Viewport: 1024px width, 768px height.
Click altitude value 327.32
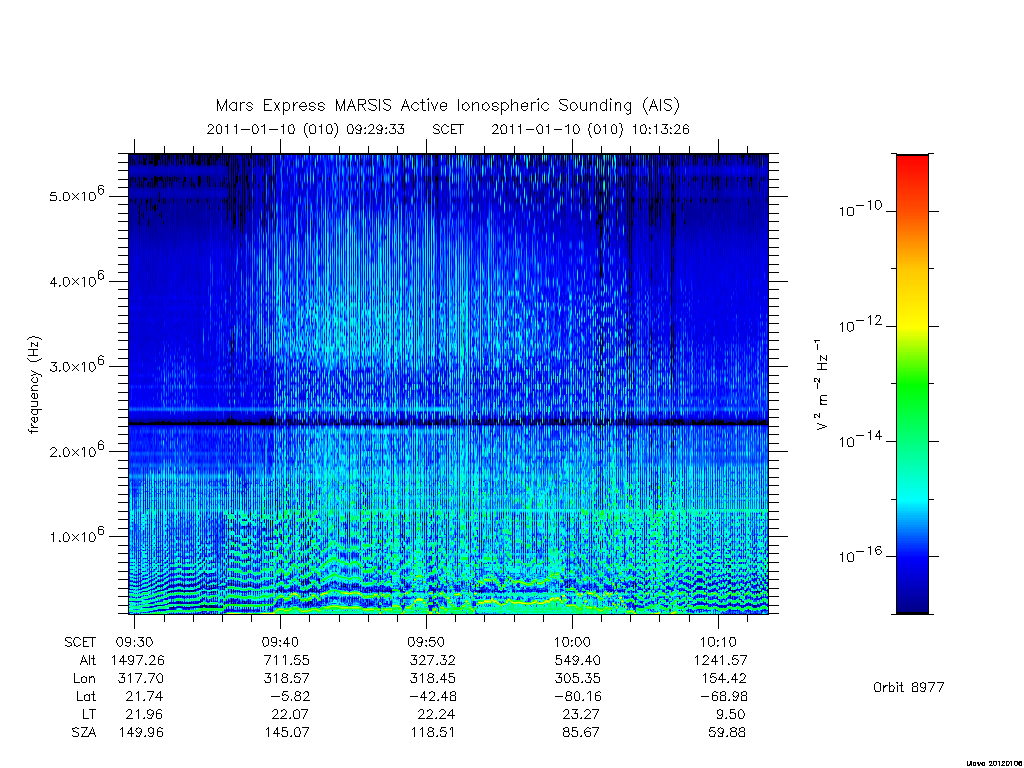point(432,660)
